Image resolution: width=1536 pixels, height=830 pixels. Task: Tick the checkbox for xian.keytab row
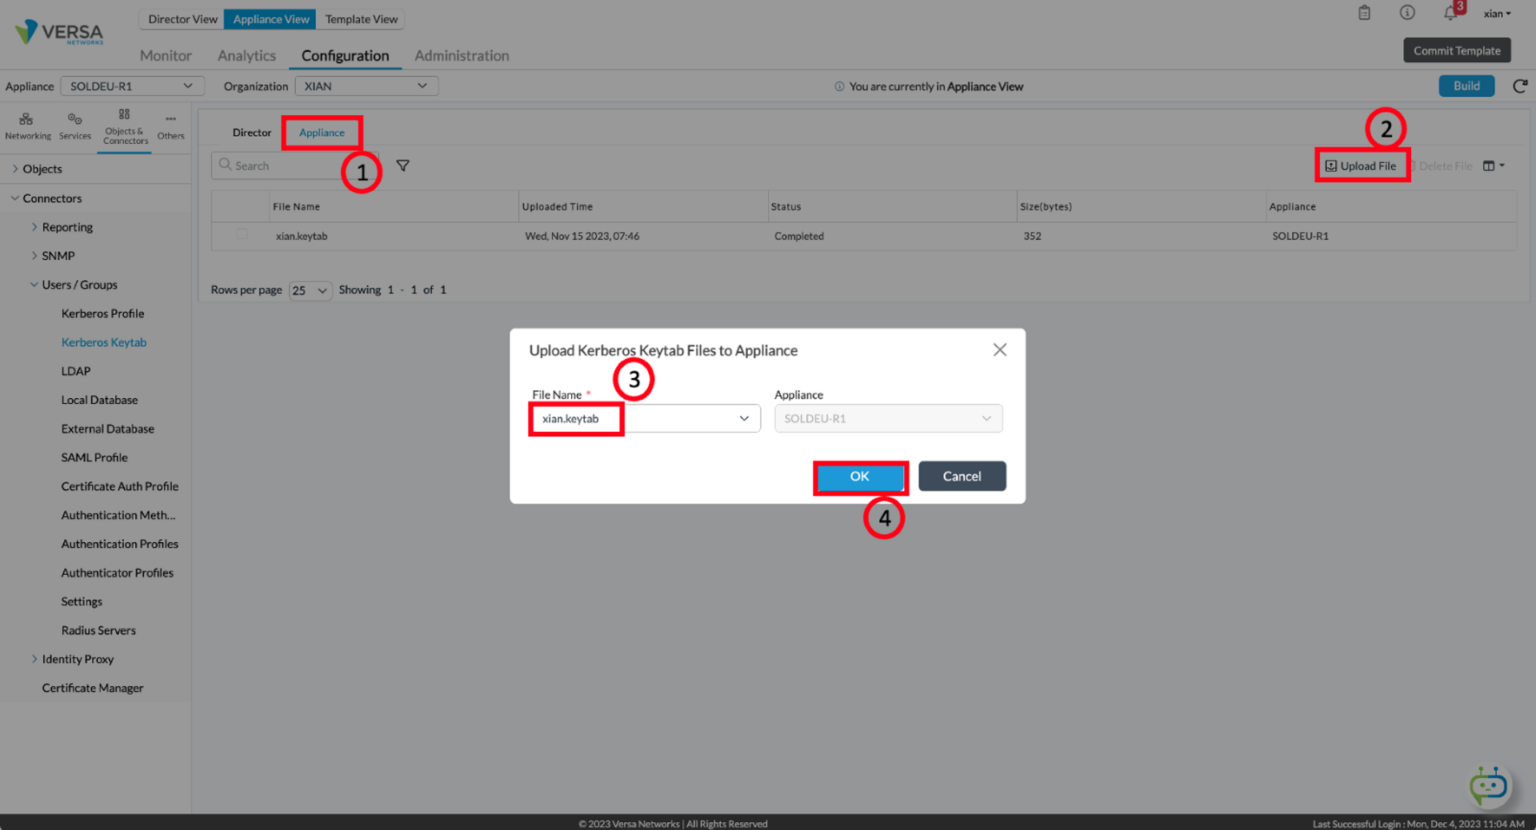click(x=241, y=235)
